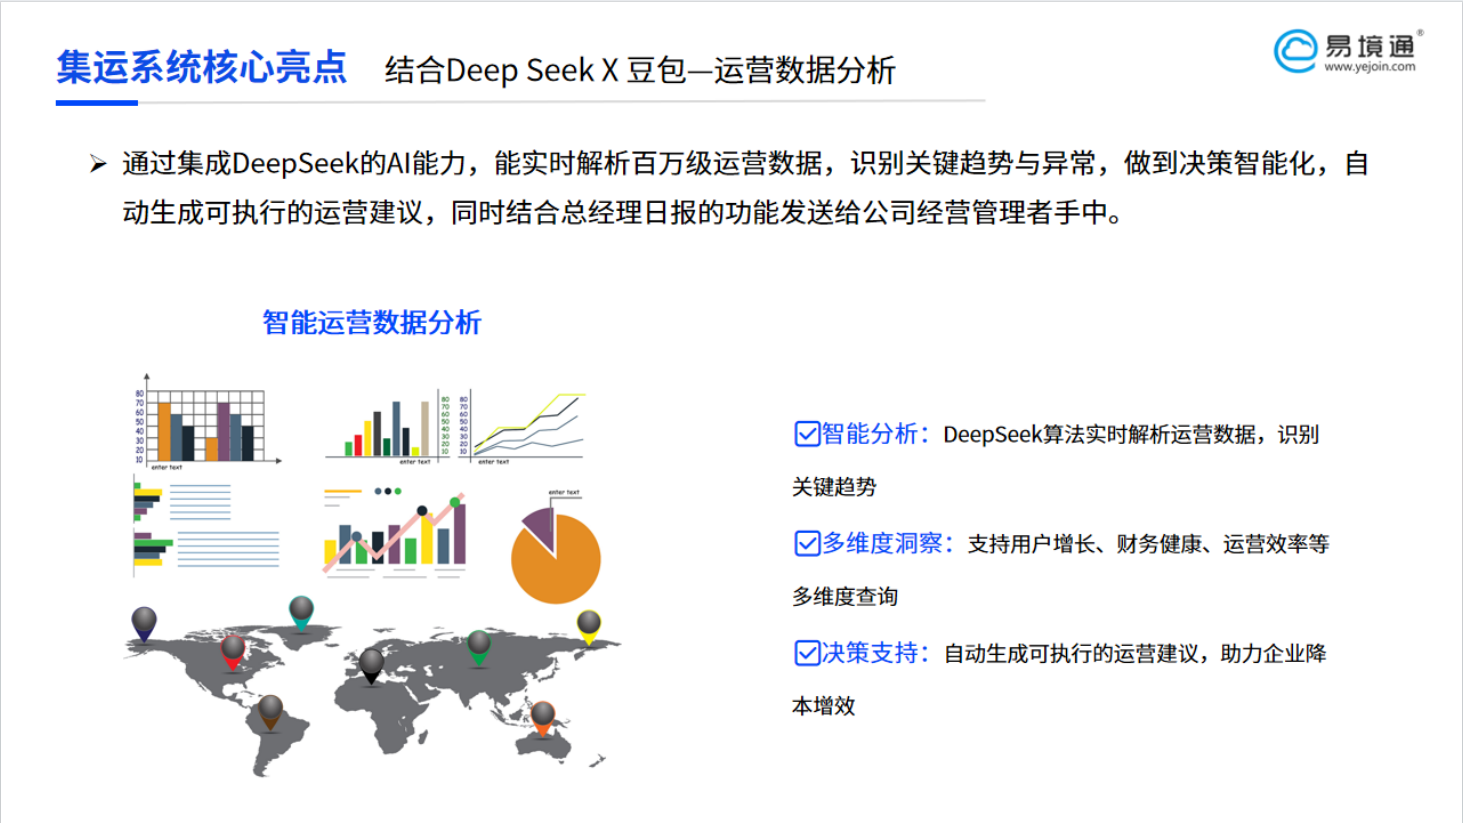Click the 集运系统核心亮点 title

201,68
